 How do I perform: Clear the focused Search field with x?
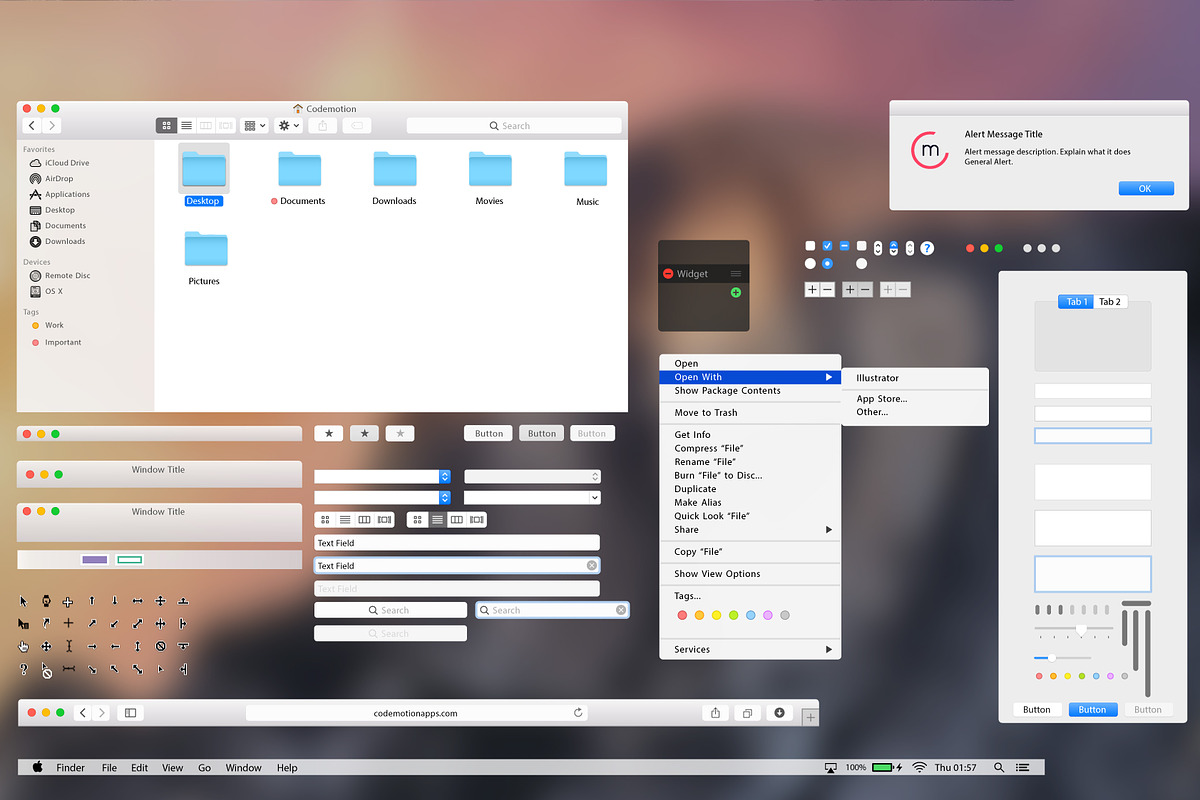[621, 610]
